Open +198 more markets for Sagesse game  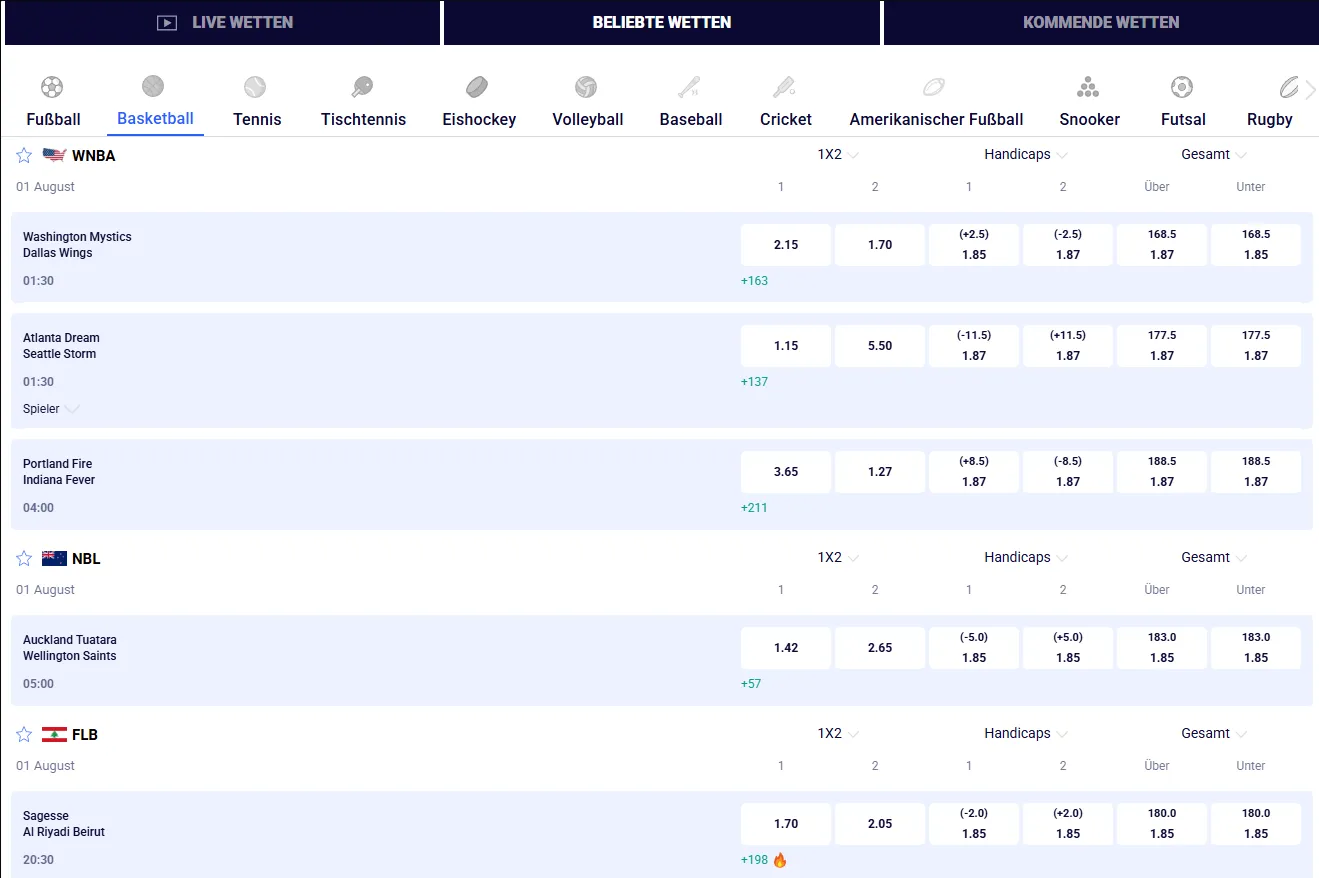pyautogui.click(x=754, y=860)
